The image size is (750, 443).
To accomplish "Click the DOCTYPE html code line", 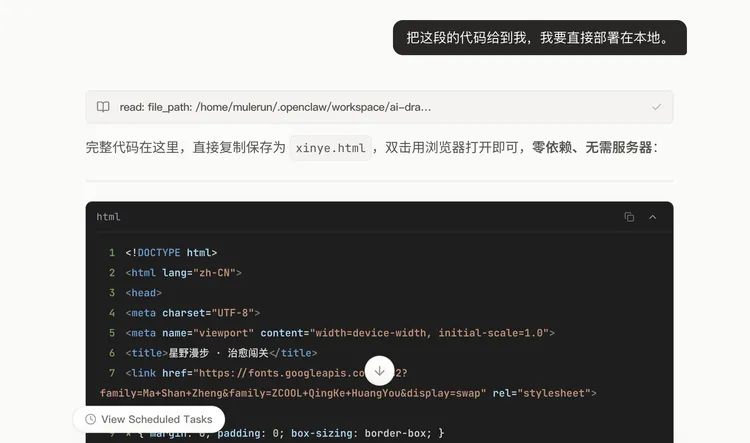I will click(x=171, y=253).
